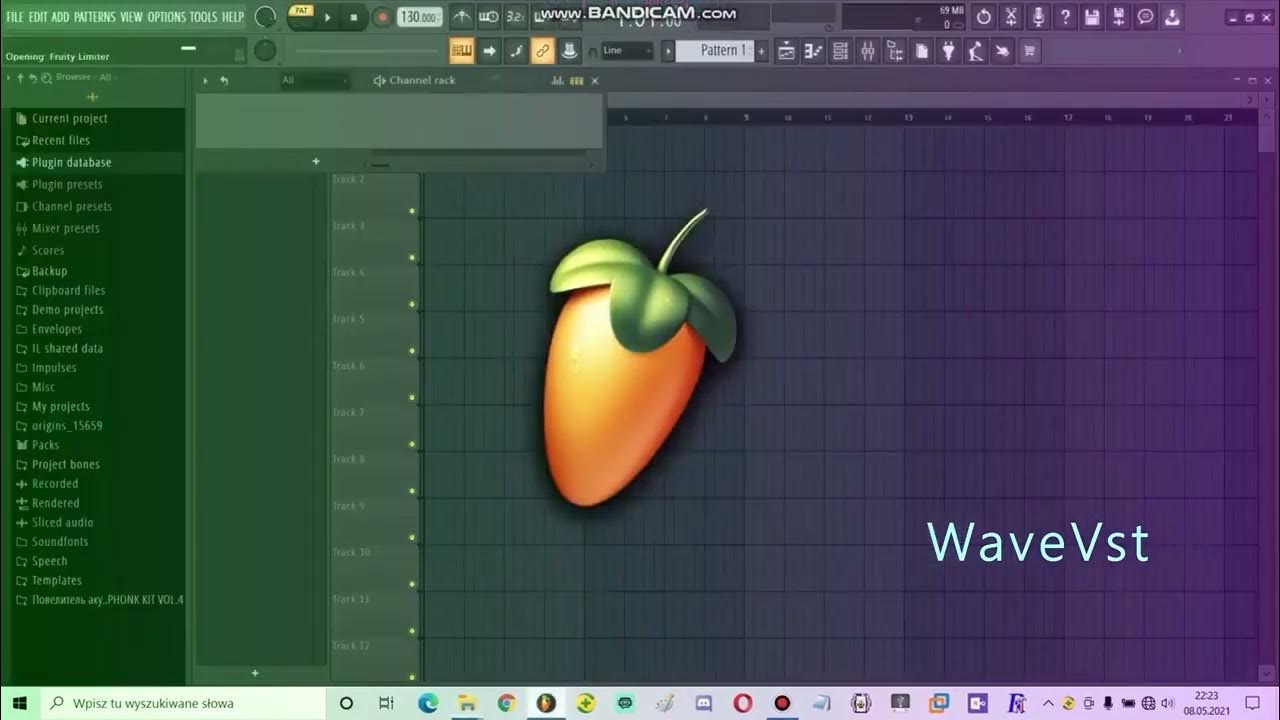1280x720 pixels.
Task: Click the undo history icon
Action: [984, 17]
